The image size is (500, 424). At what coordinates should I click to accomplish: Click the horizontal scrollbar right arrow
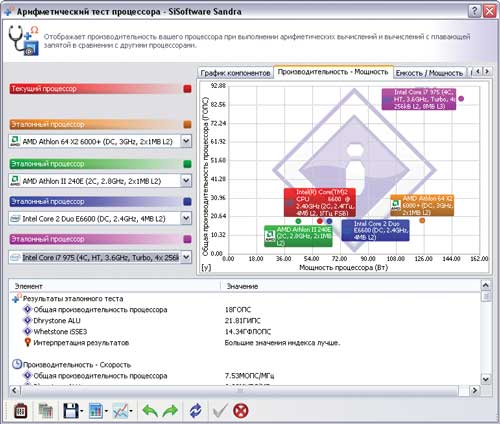pyautogui.click(x=474, y=390)
